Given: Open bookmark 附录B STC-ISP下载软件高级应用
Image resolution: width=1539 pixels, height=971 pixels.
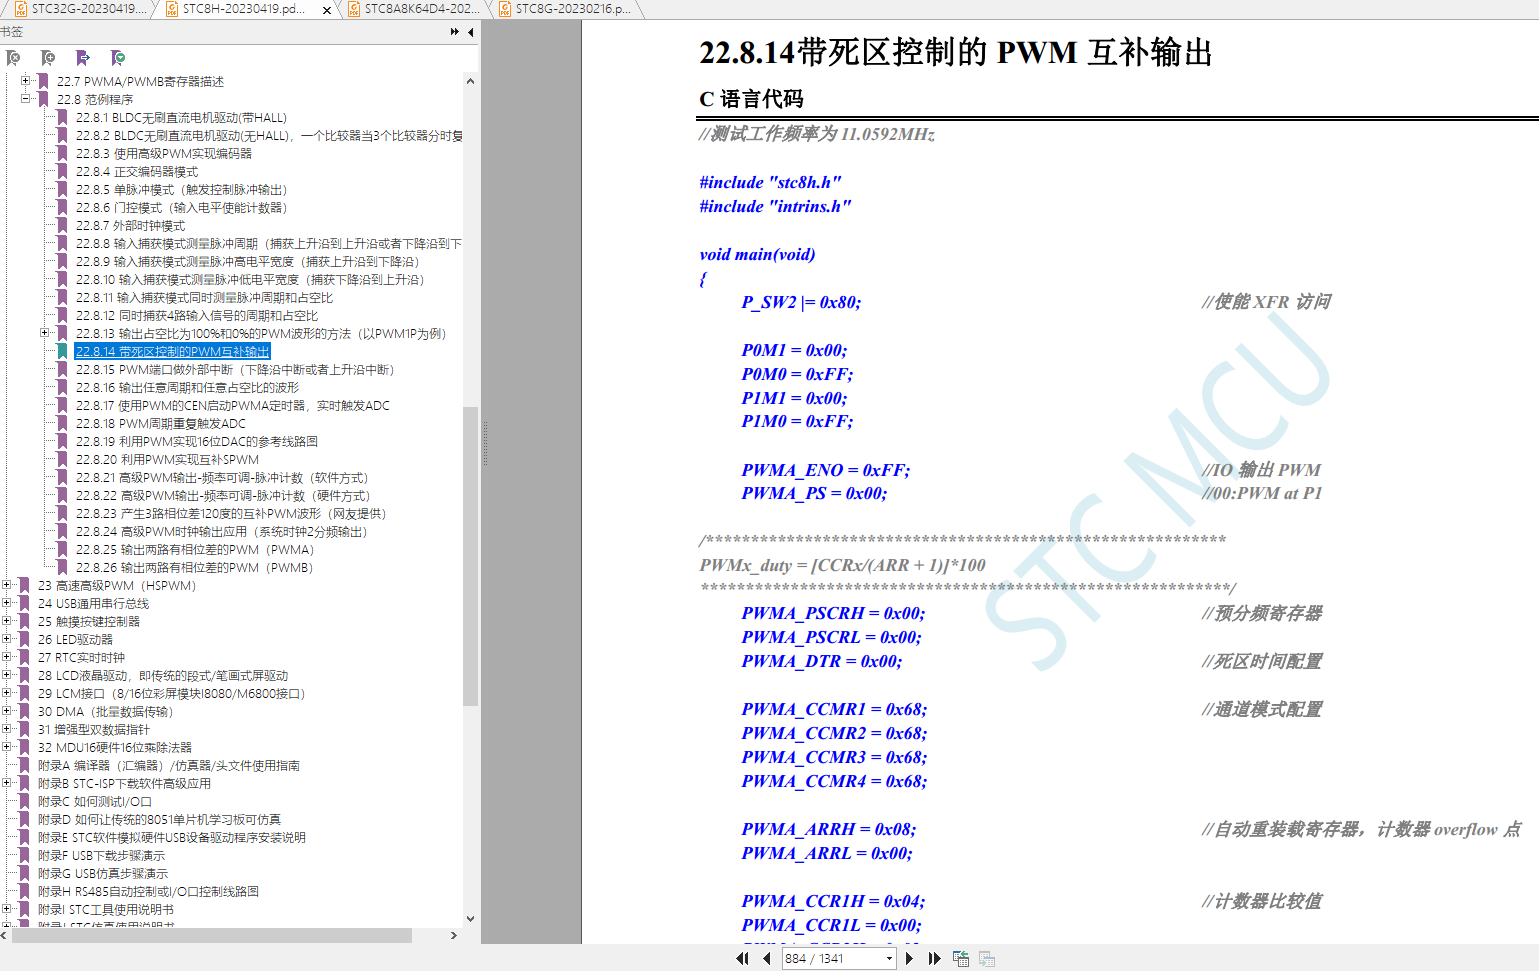Looking at the screenshot, I should (x=125, y=783).
